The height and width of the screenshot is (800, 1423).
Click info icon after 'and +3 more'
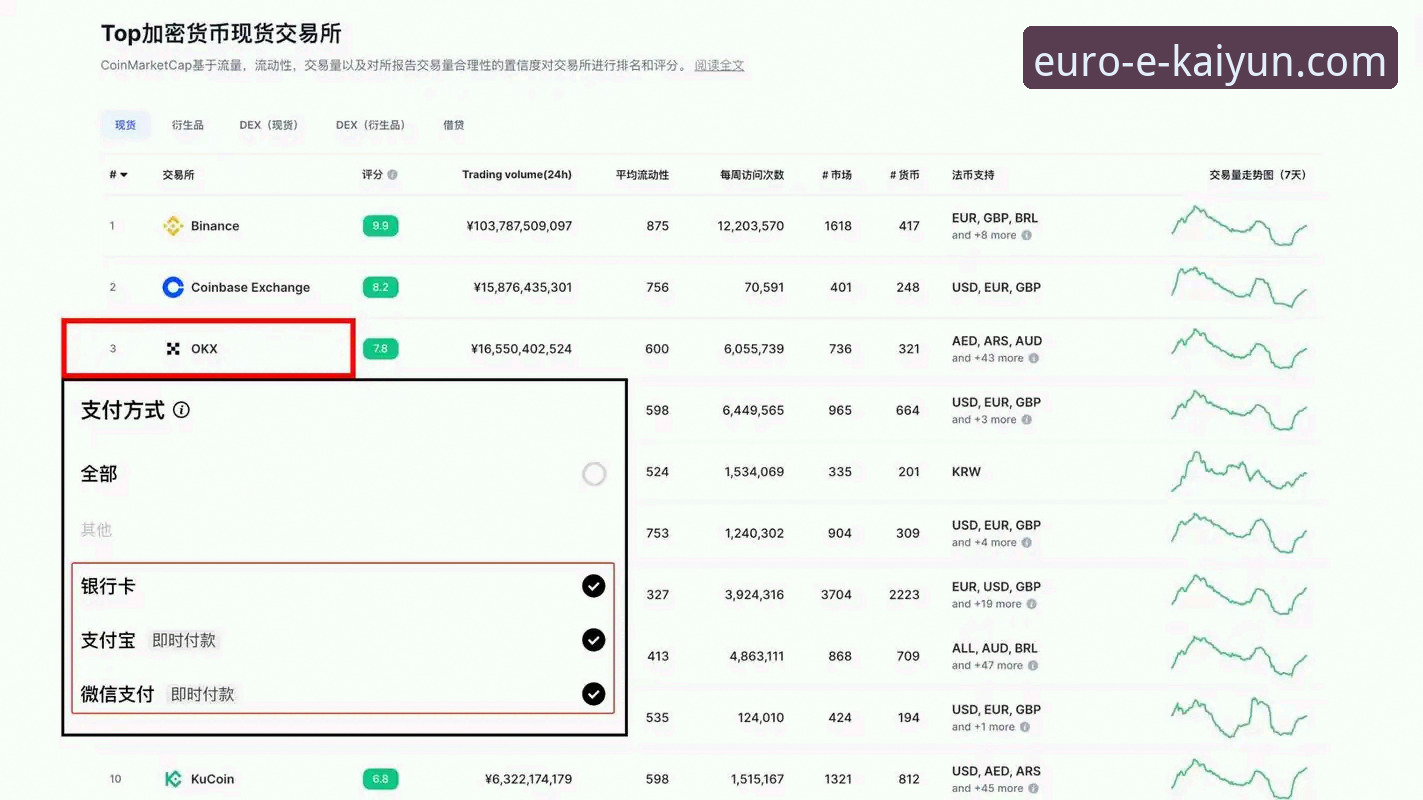tap(1027, 420)
